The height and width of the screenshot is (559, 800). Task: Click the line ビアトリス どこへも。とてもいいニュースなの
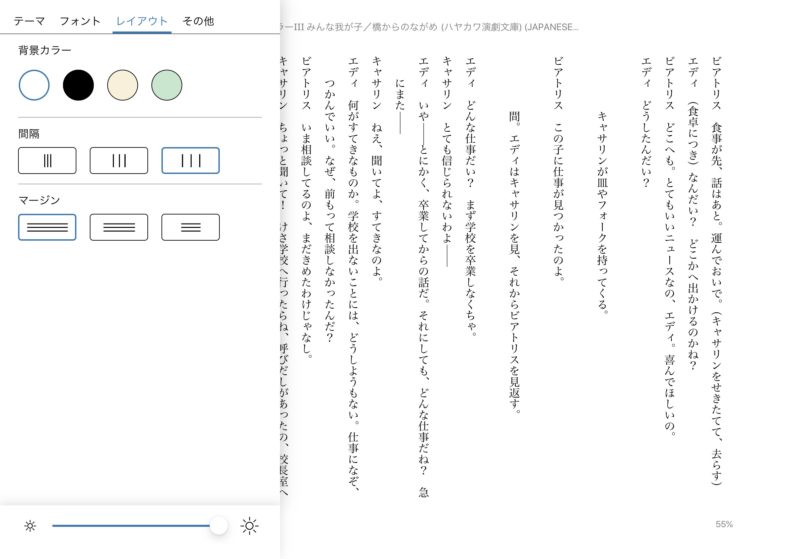tap(669, 246)
